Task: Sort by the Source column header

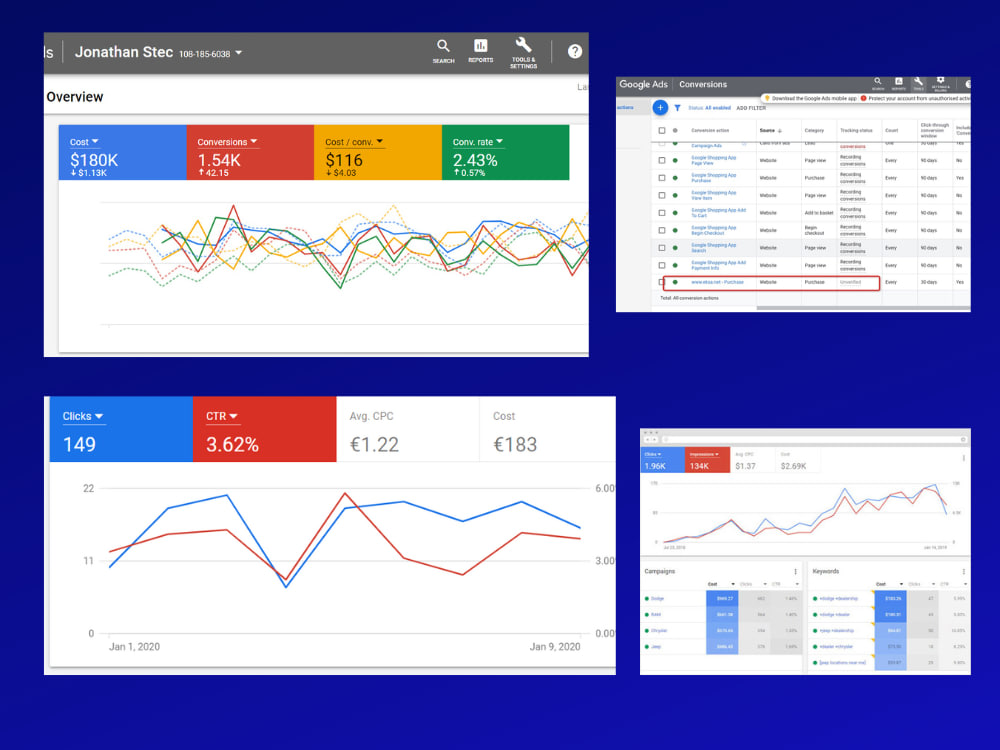Action: coord(770,130)
